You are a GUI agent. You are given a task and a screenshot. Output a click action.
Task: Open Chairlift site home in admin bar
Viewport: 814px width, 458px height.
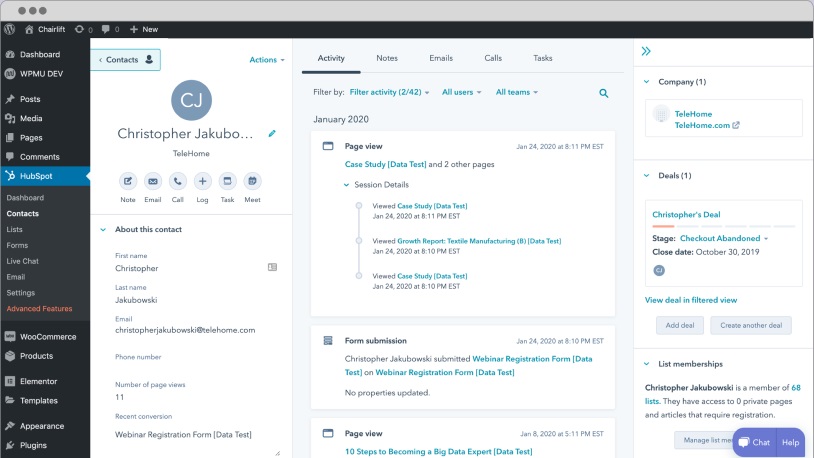[x=45, y=29]
